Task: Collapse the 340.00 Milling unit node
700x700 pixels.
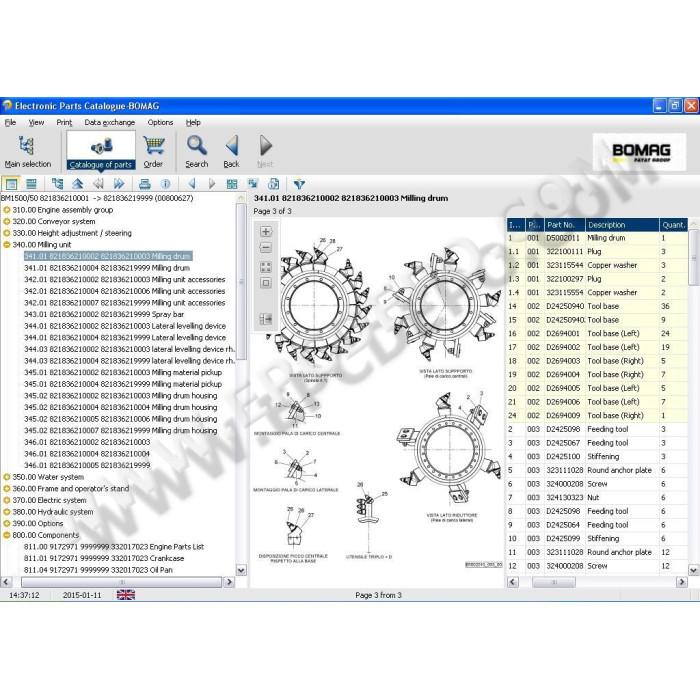Action: click(x=6, y=245)
